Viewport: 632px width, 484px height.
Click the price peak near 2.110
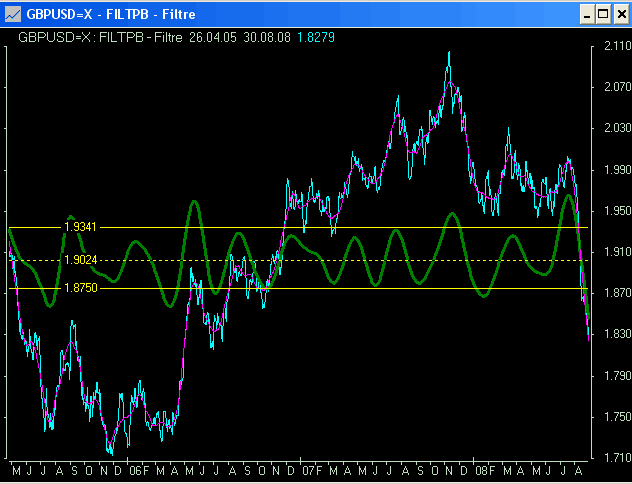(449, 53)
